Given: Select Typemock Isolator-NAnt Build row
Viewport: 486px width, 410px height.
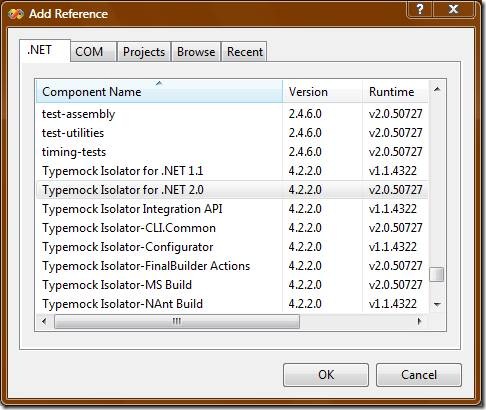Looking at the screenshot, I should [x=232, y=304].
